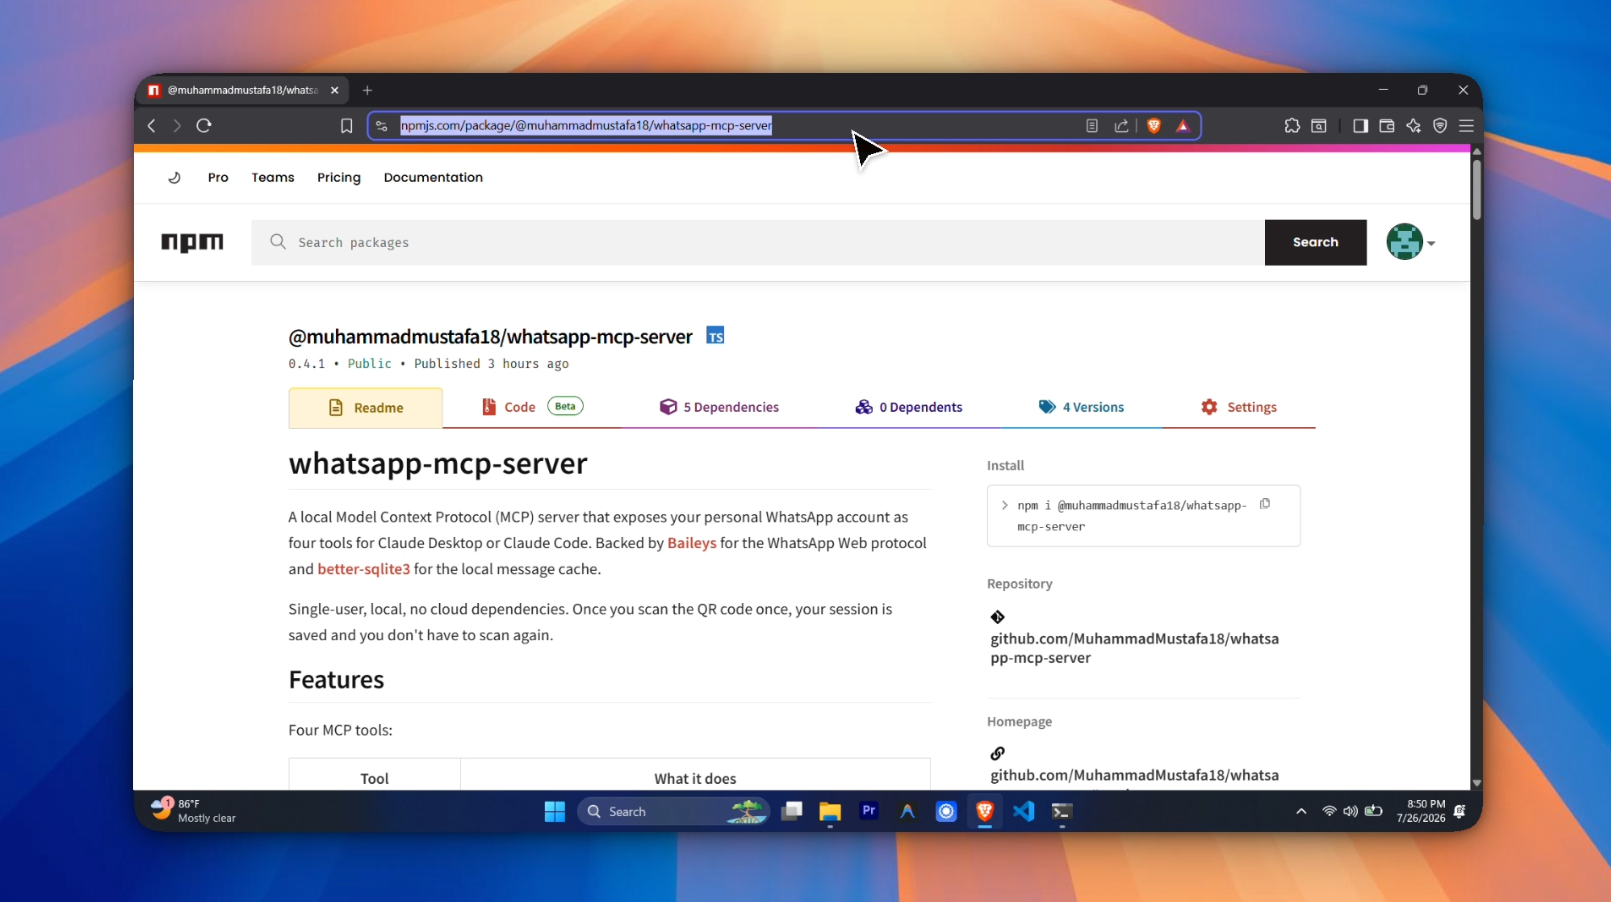Open site settings icon in address bar
Screen dimensions: 1611x902
[x=382, y=126]
